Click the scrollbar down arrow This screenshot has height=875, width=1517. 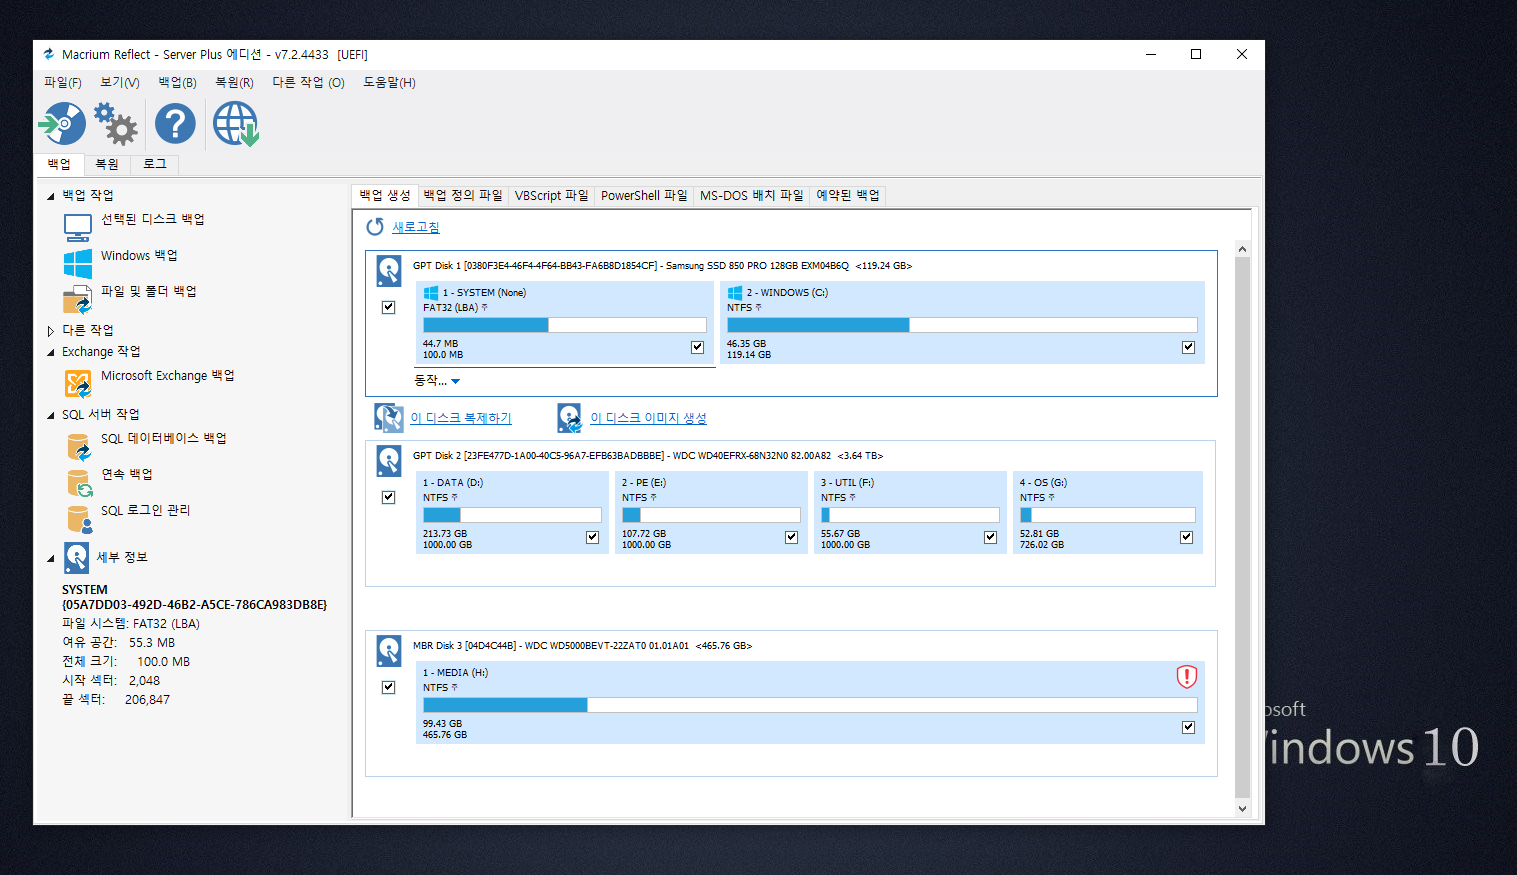click(1243, 808)
